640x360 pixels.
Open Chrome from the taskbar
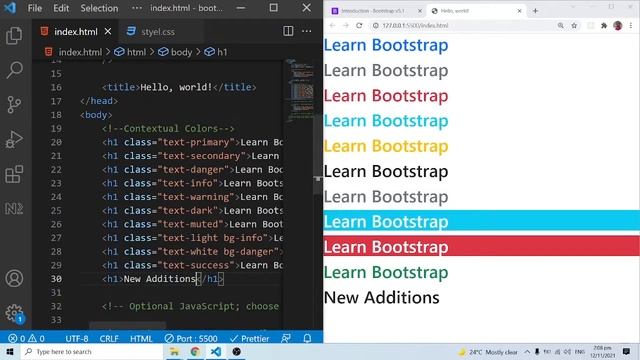tap(195, 352)
